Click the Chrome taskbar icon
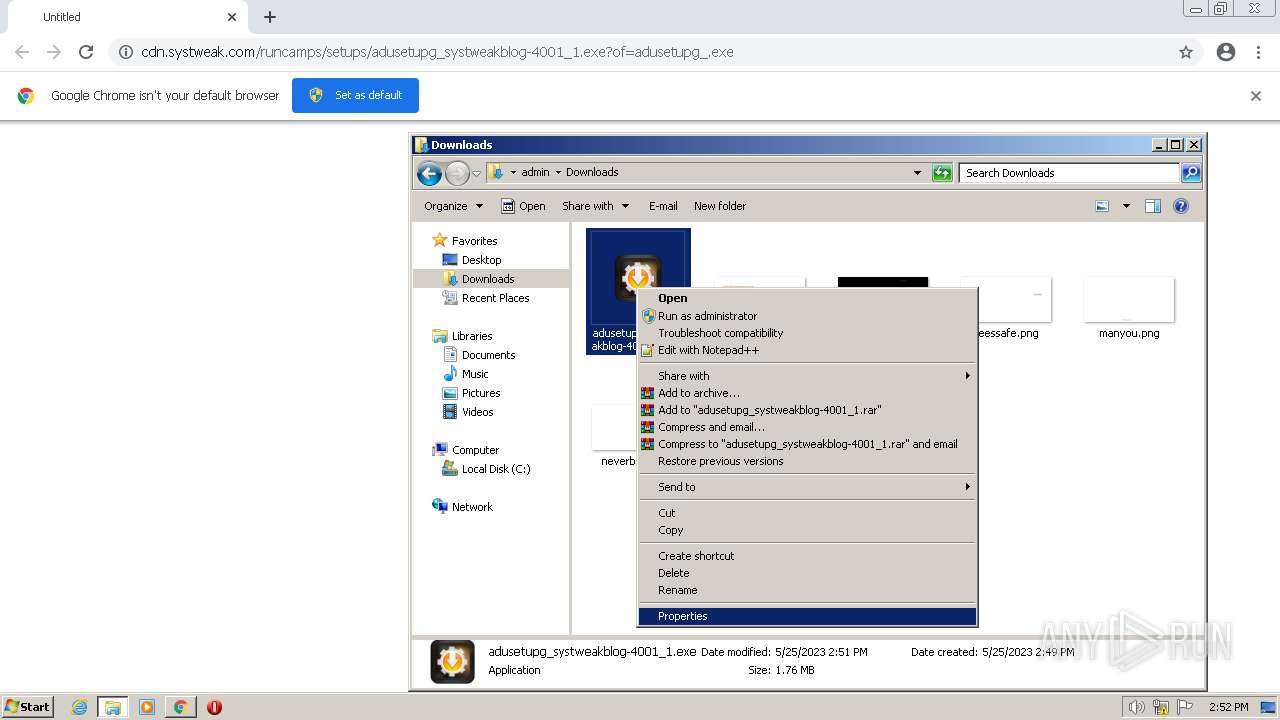The image size is (1280, 720). [180, 707]
